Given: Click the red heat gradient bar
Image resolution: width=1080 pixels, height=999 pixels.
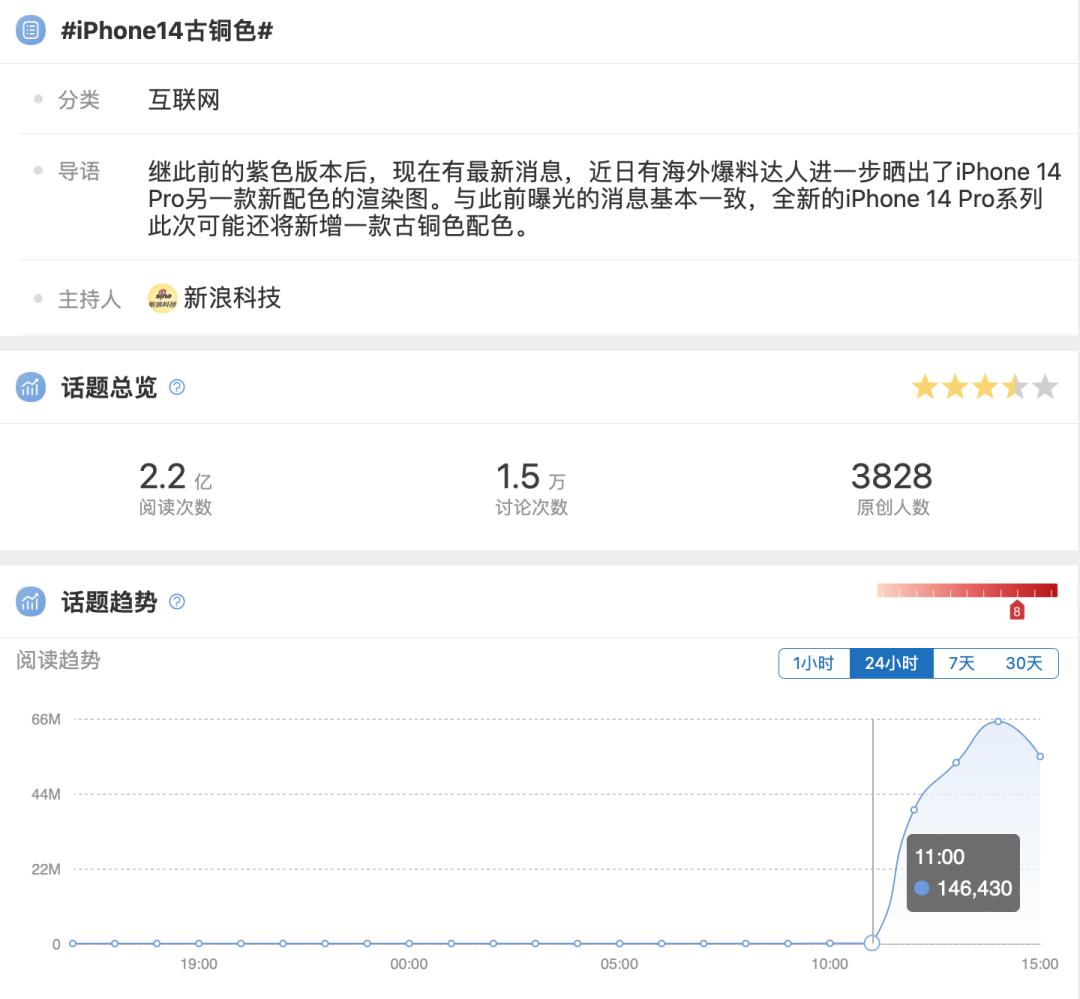Looking at the screenshot, I should [x=967, y=590].
